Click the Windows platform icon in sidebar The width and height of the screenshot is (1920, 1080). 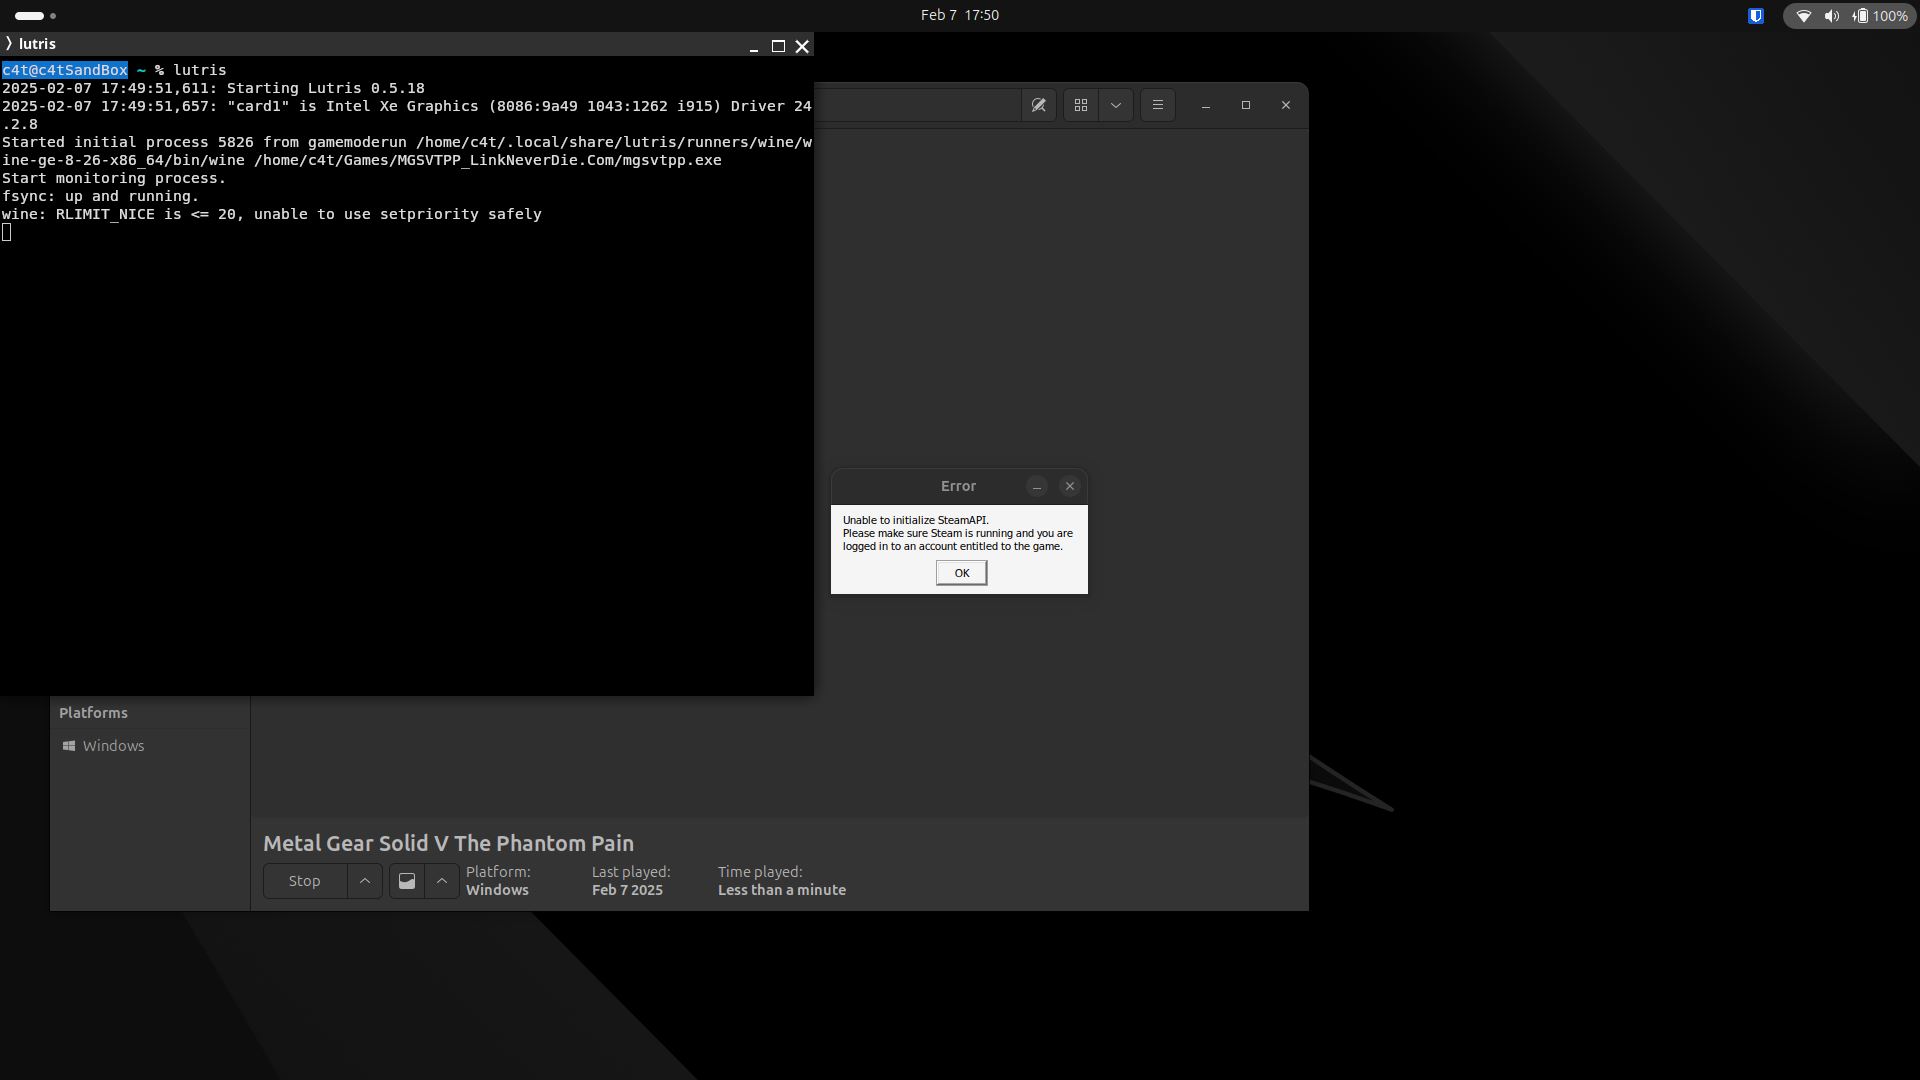(x=69, y=746)
